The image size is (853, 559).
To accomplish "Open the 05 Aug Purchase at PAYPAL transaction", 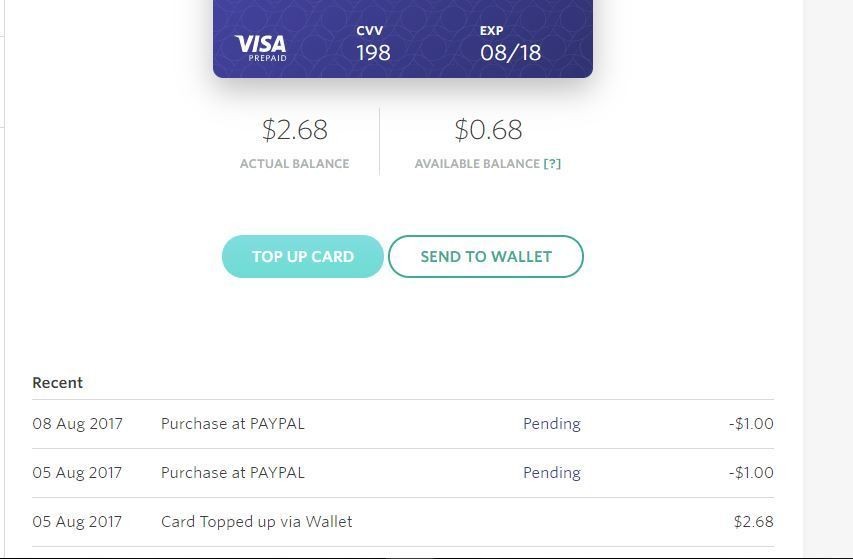I will [233, 473].
